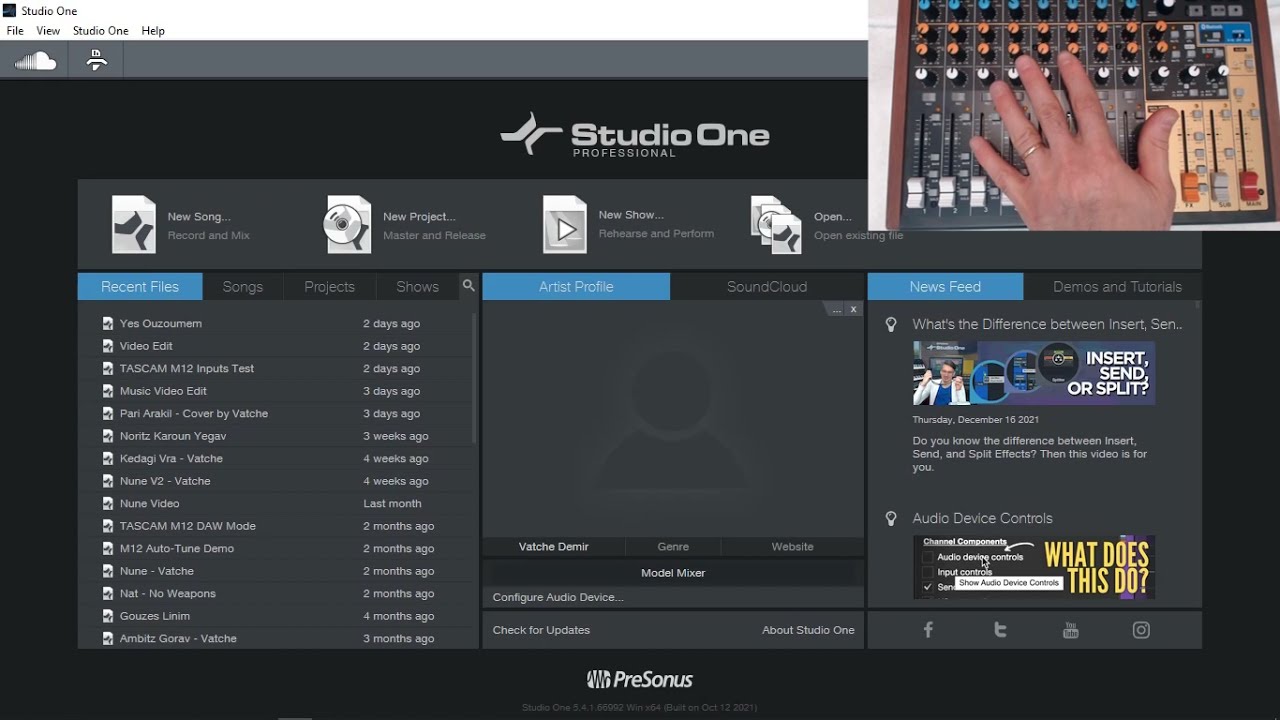Switch to the Shows tab
The height and width of the screenshot is (720, 1280).
coord(417,286)
